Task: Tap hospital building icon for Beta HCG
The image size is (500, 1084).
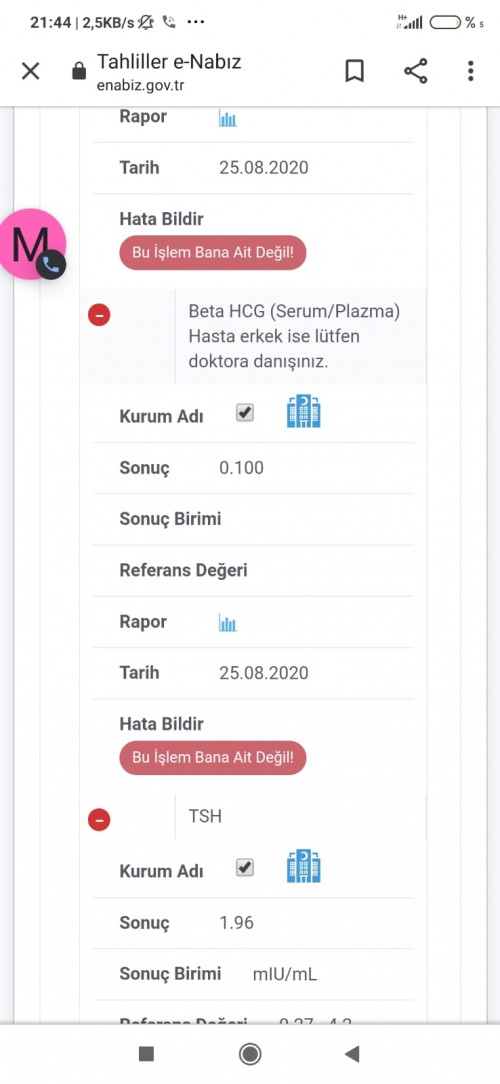Action: (x=304, y=412)
